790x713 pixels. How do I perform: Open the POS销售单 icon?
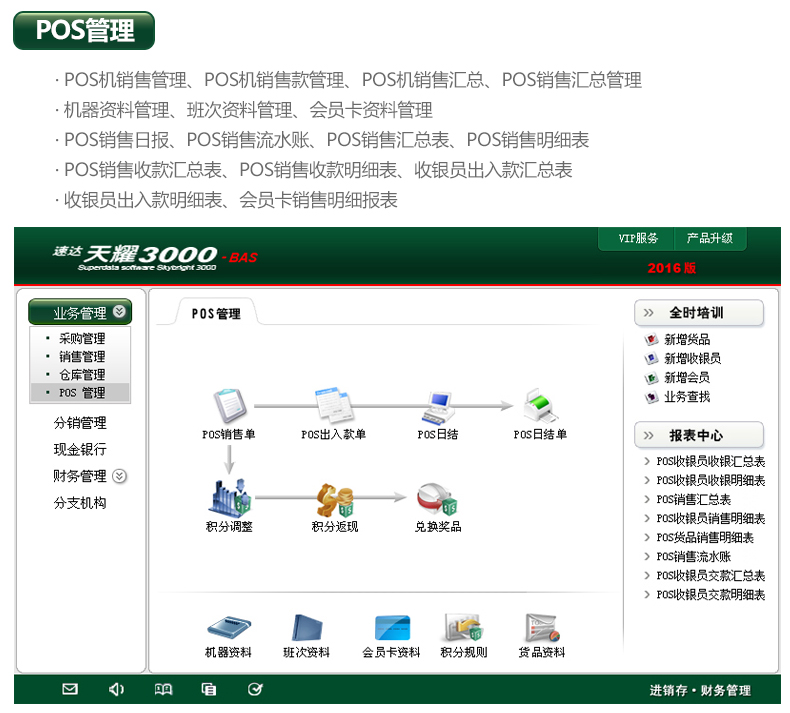pyautogui.click(x=230, y=407)
